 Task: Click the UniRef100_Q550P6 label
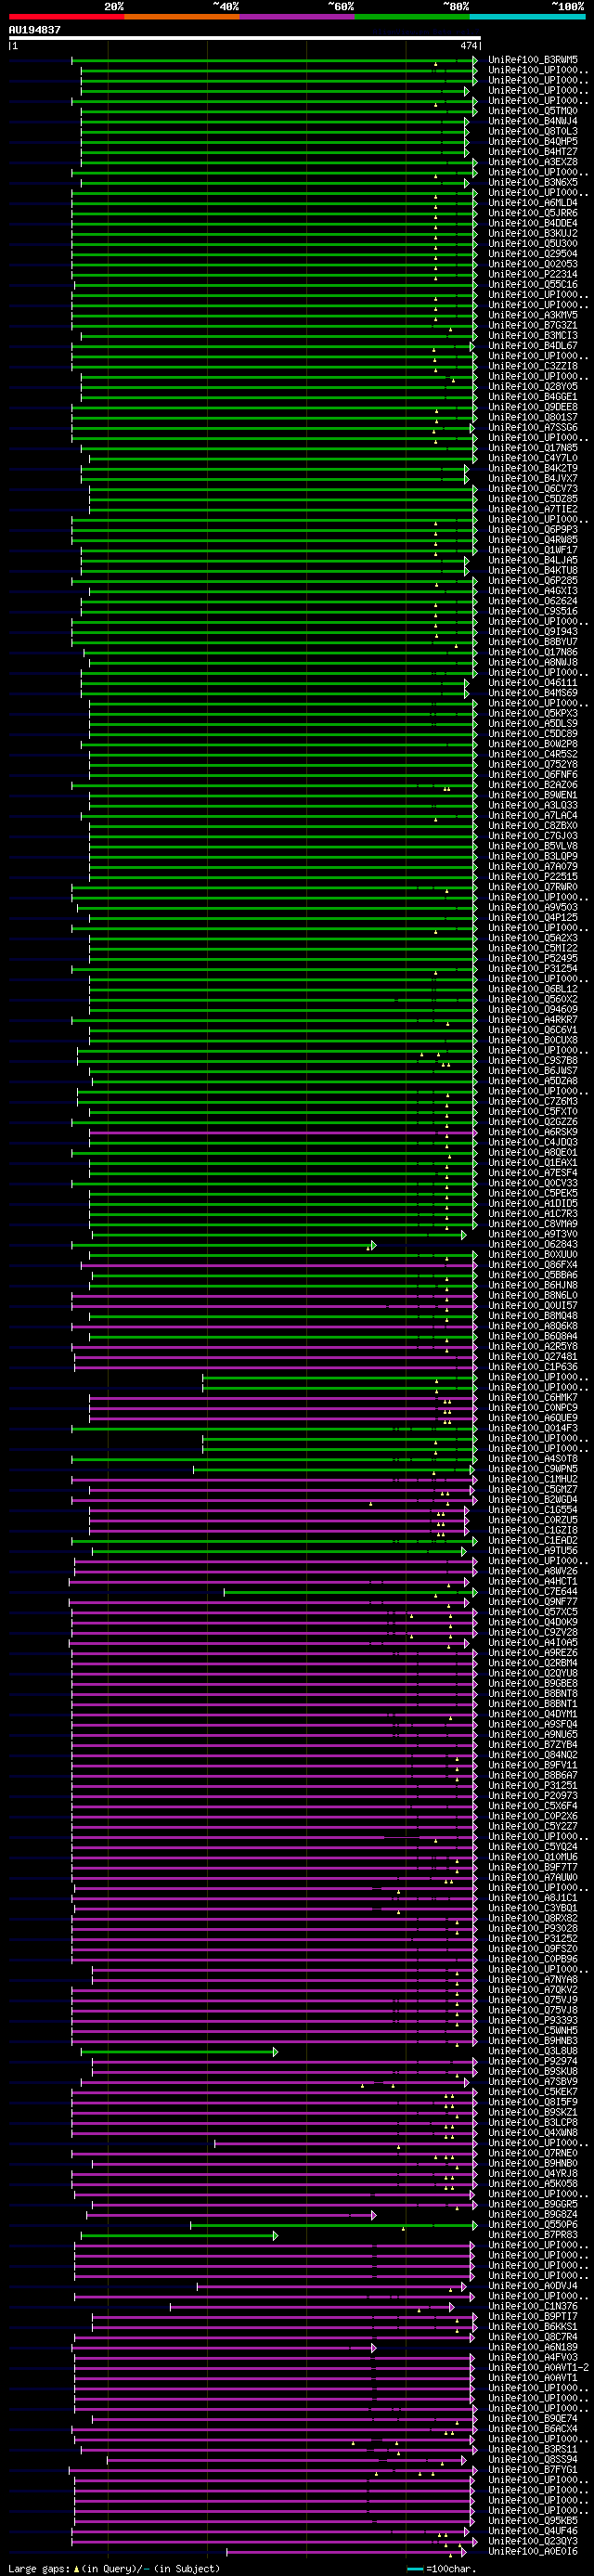(533, 2223)
